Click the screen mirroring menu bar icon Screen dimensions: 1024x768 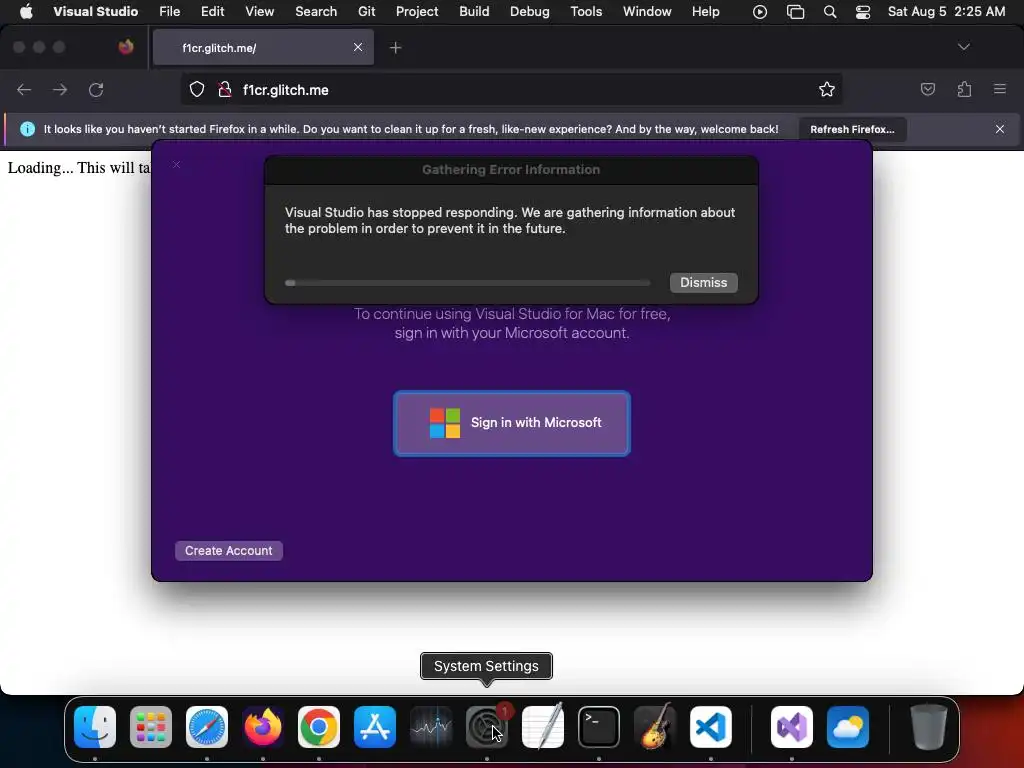tap(795, 12)
